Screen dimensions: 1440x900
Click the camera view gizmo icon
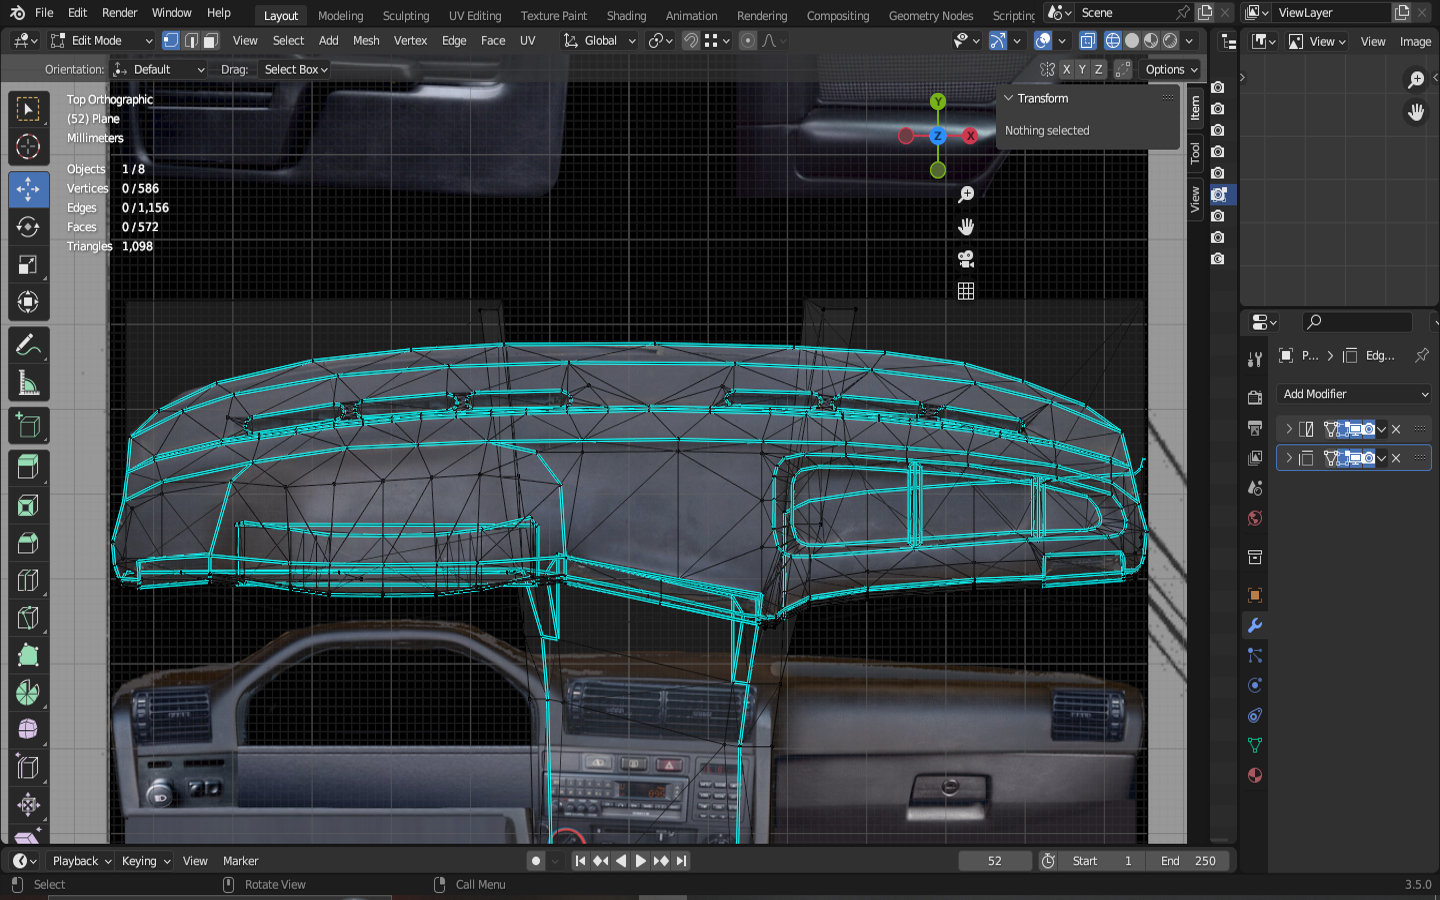966,259
